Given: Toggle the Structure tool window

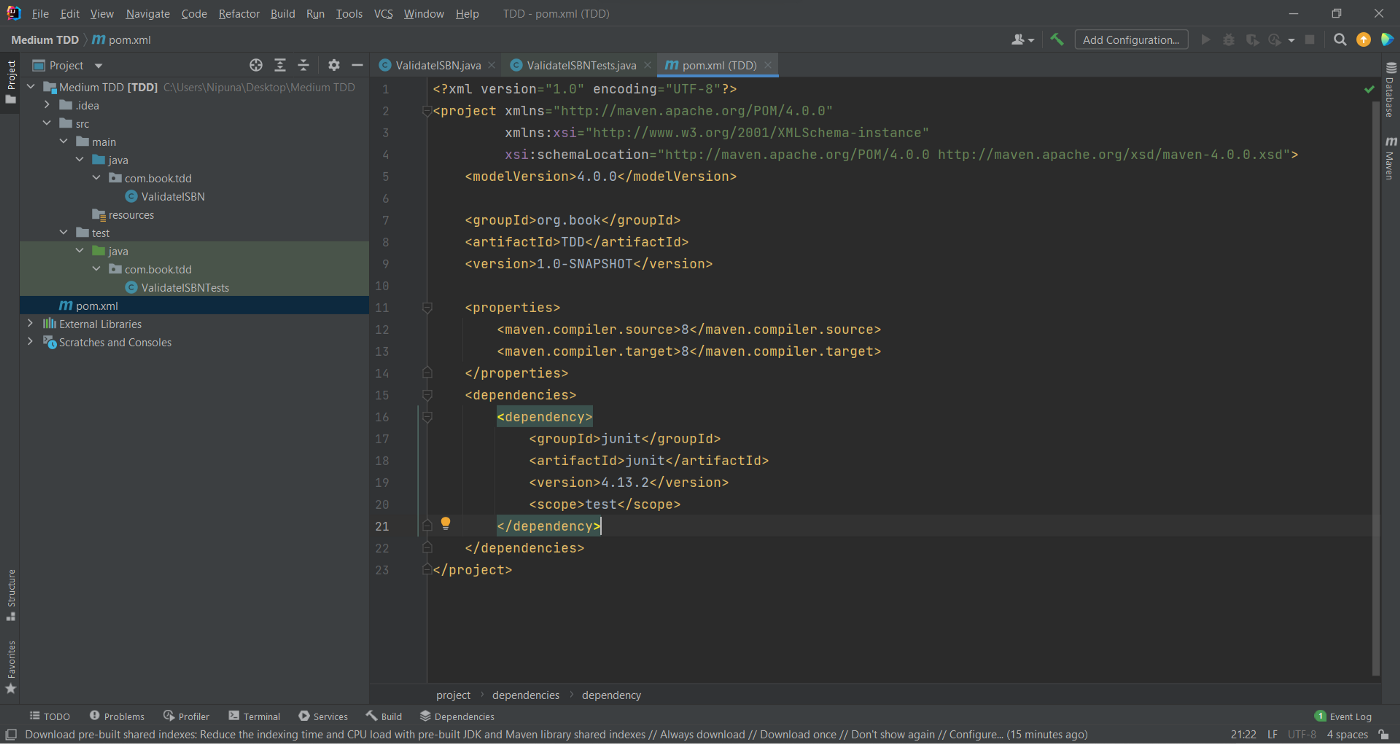Looking at the screenshot, I should [x=11, y=595].
